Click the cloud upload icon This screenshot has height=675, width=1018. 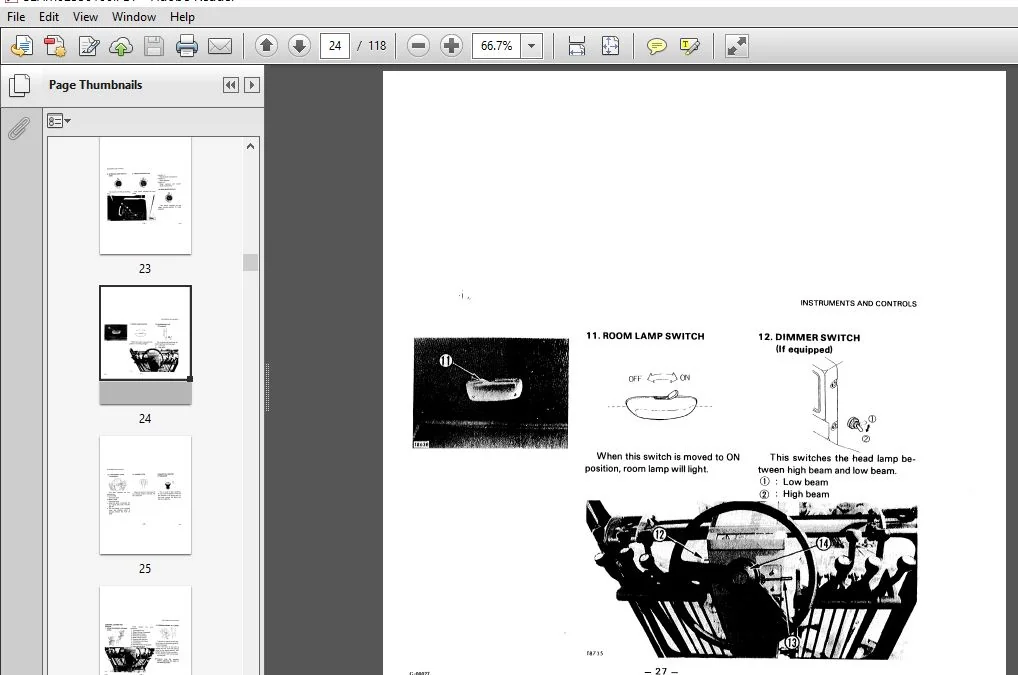[121, 46]
